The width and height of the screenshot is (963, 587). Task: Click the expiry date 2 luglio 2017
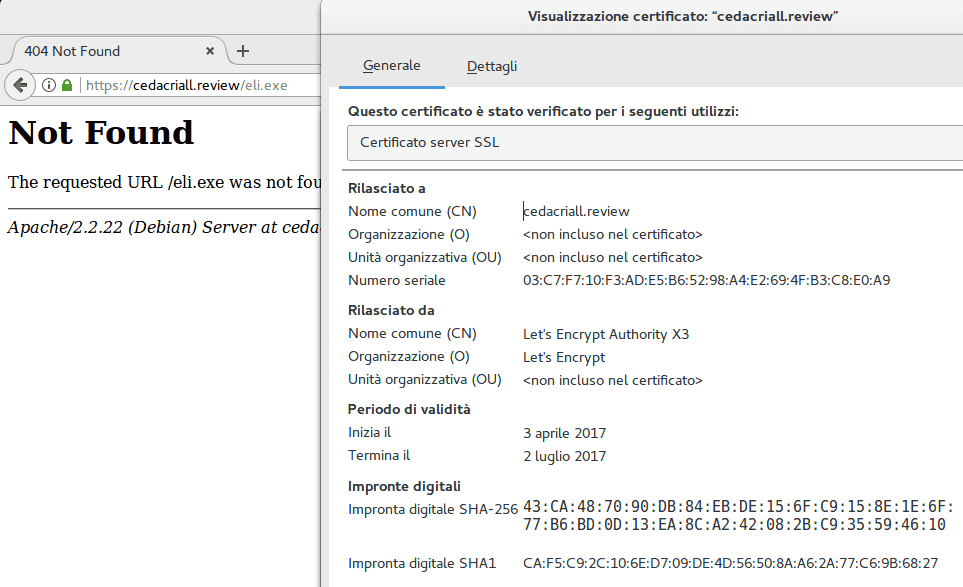pyautogui.click(x=564, y=456)
